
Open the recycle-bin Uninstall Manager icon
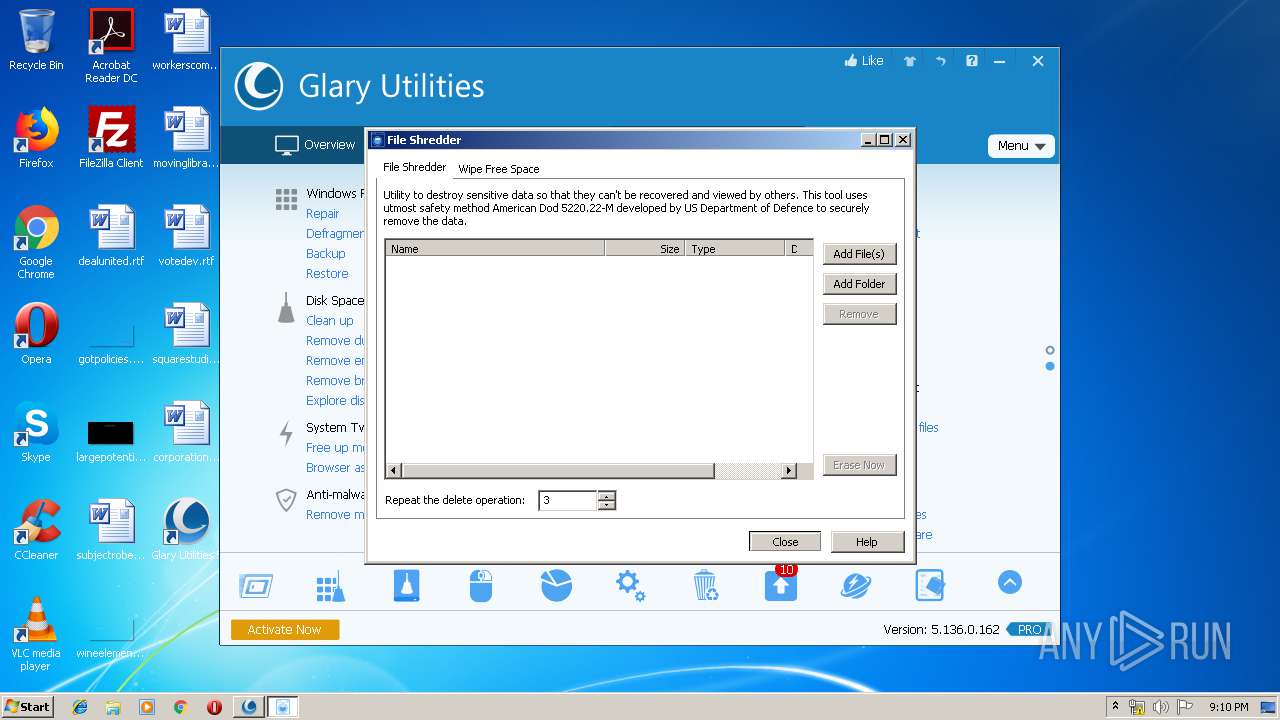tap(706, 586)
